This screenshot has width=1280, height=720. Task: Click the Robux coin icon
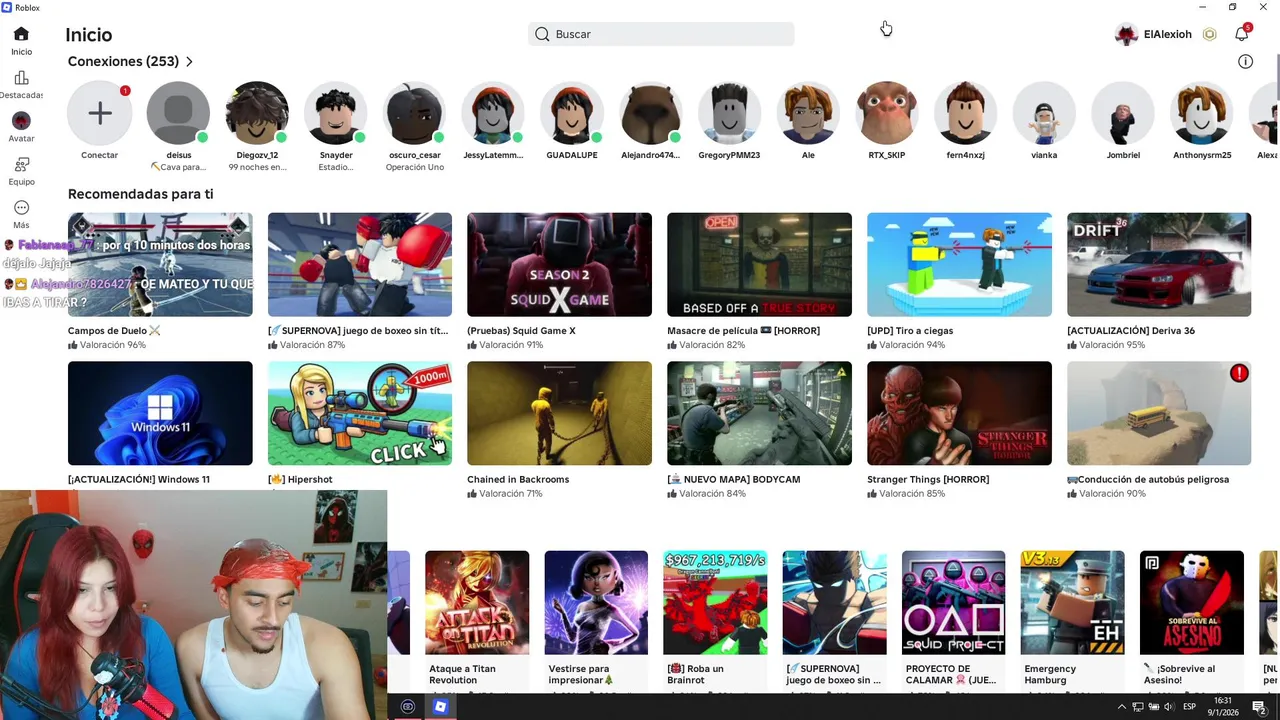[1209, 34]
